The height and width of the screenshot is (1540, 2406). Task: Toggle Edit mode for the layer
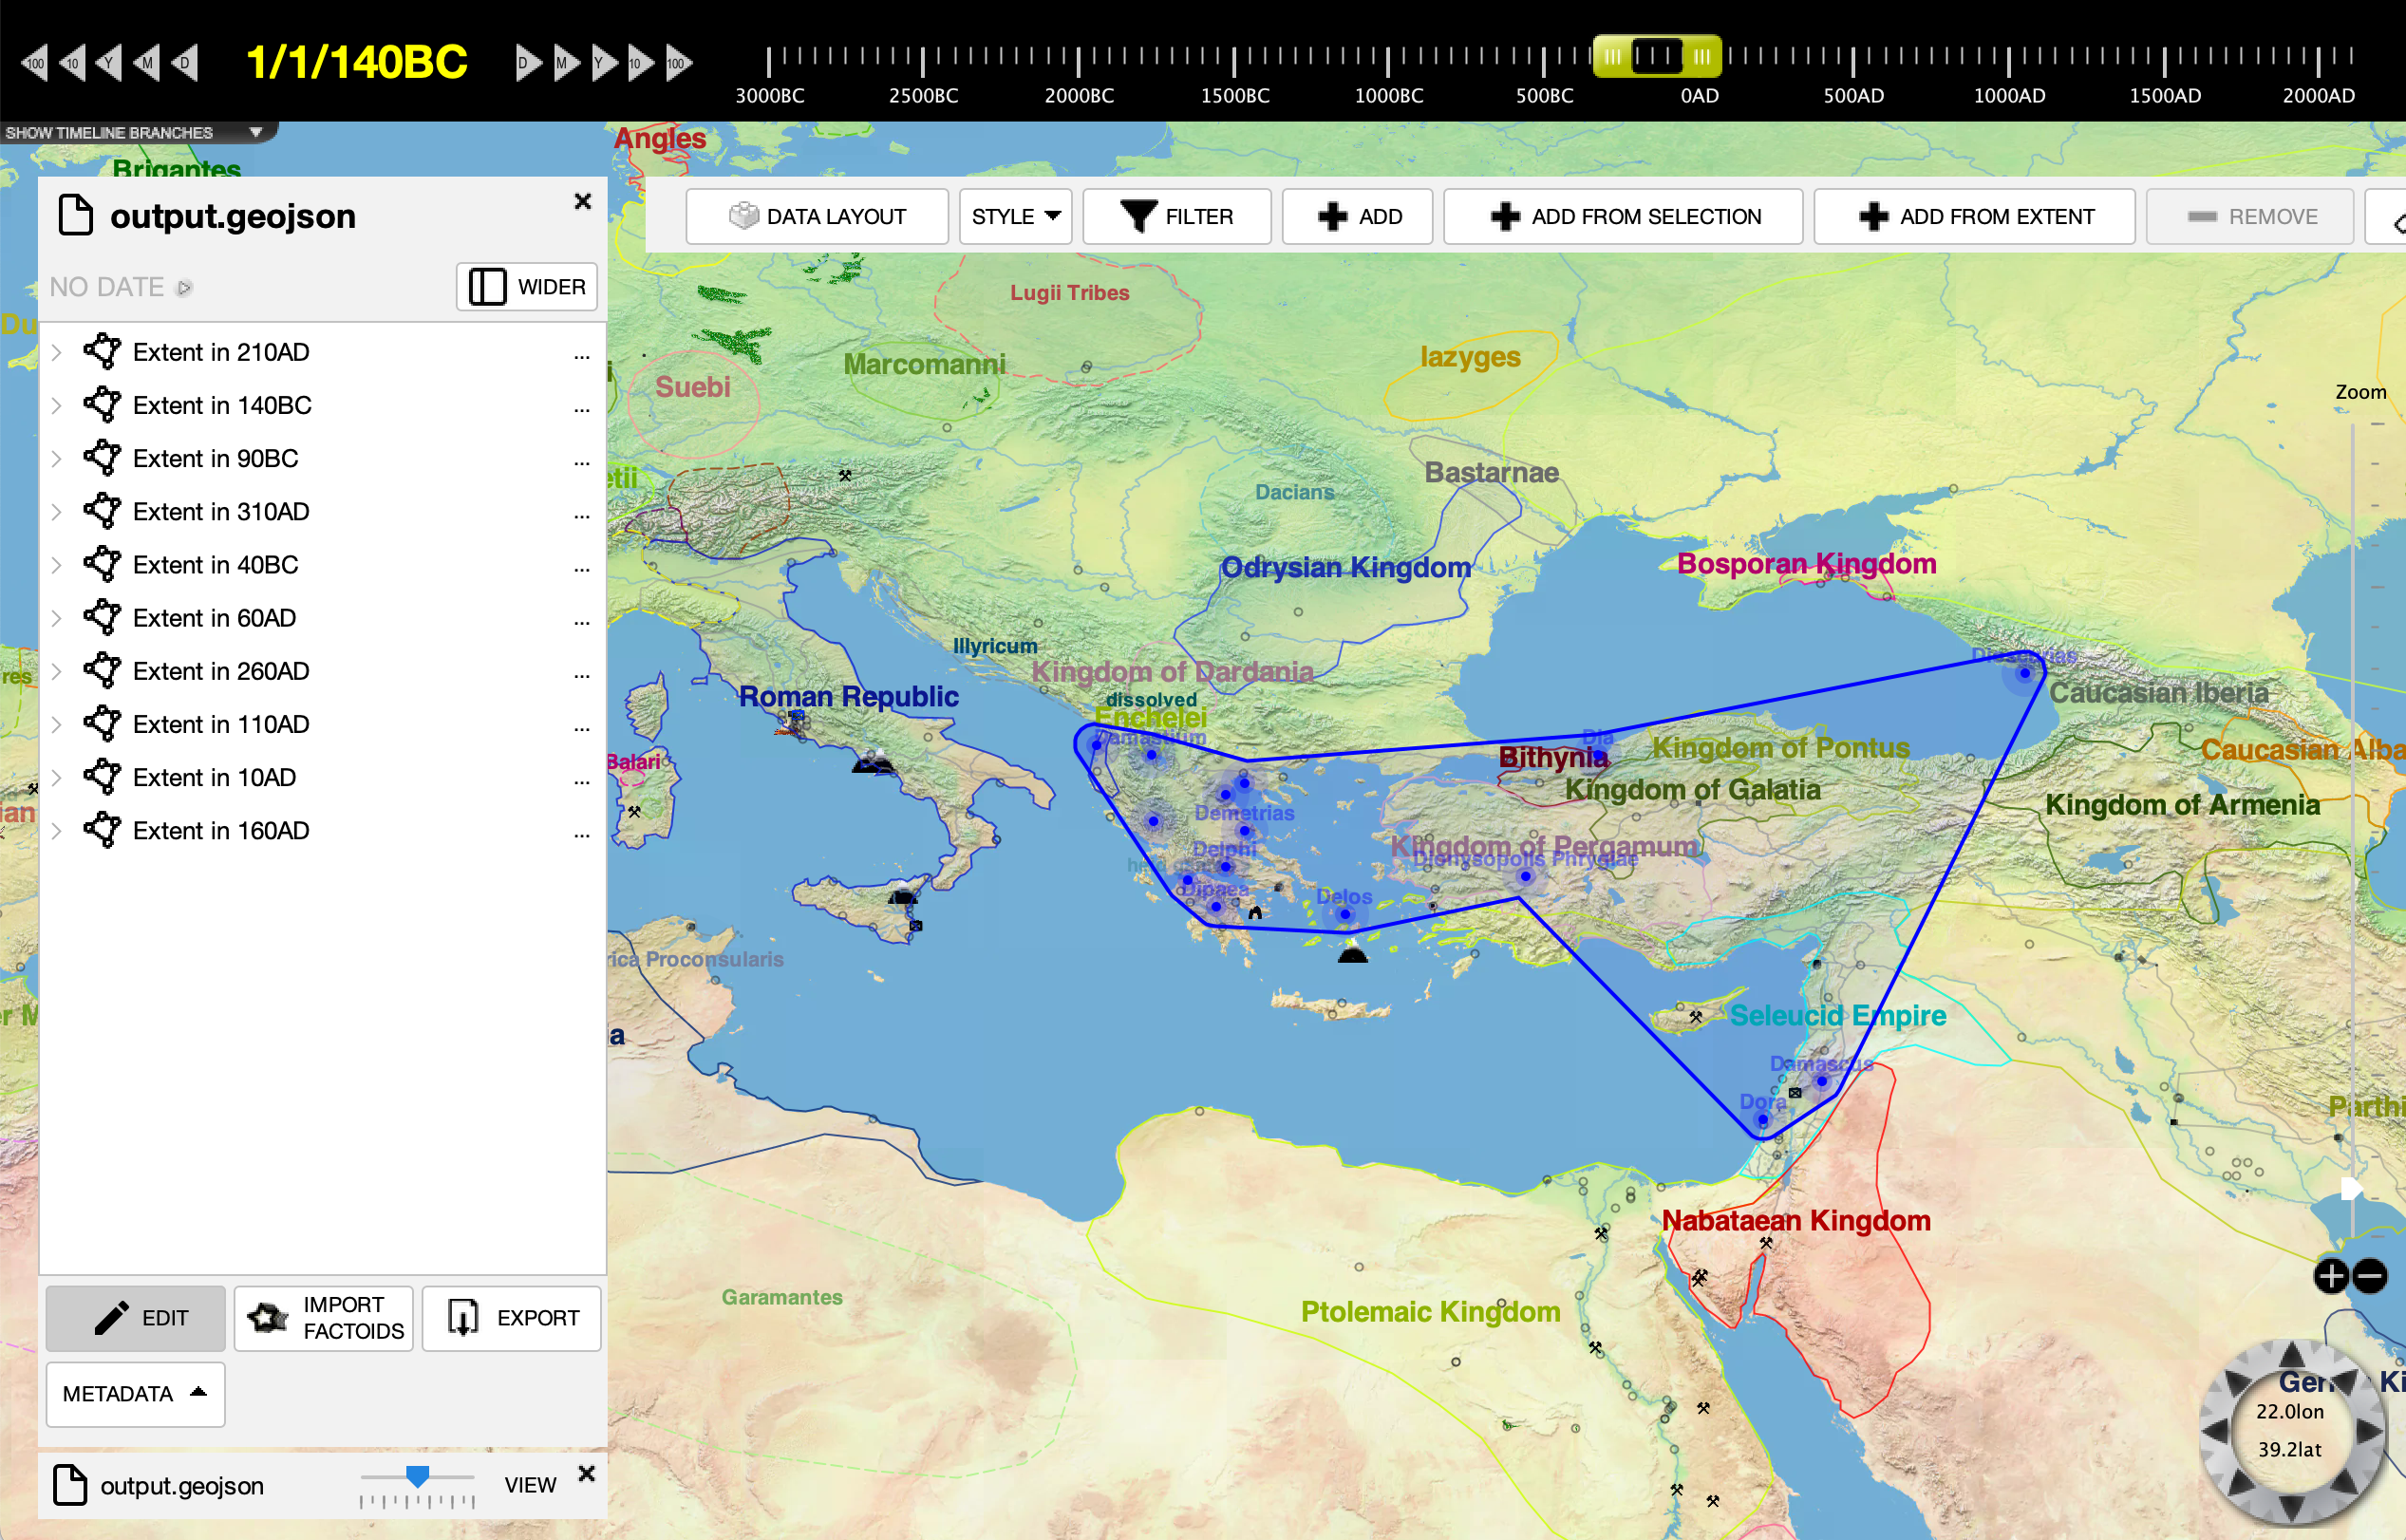(x=136, y=1318)
